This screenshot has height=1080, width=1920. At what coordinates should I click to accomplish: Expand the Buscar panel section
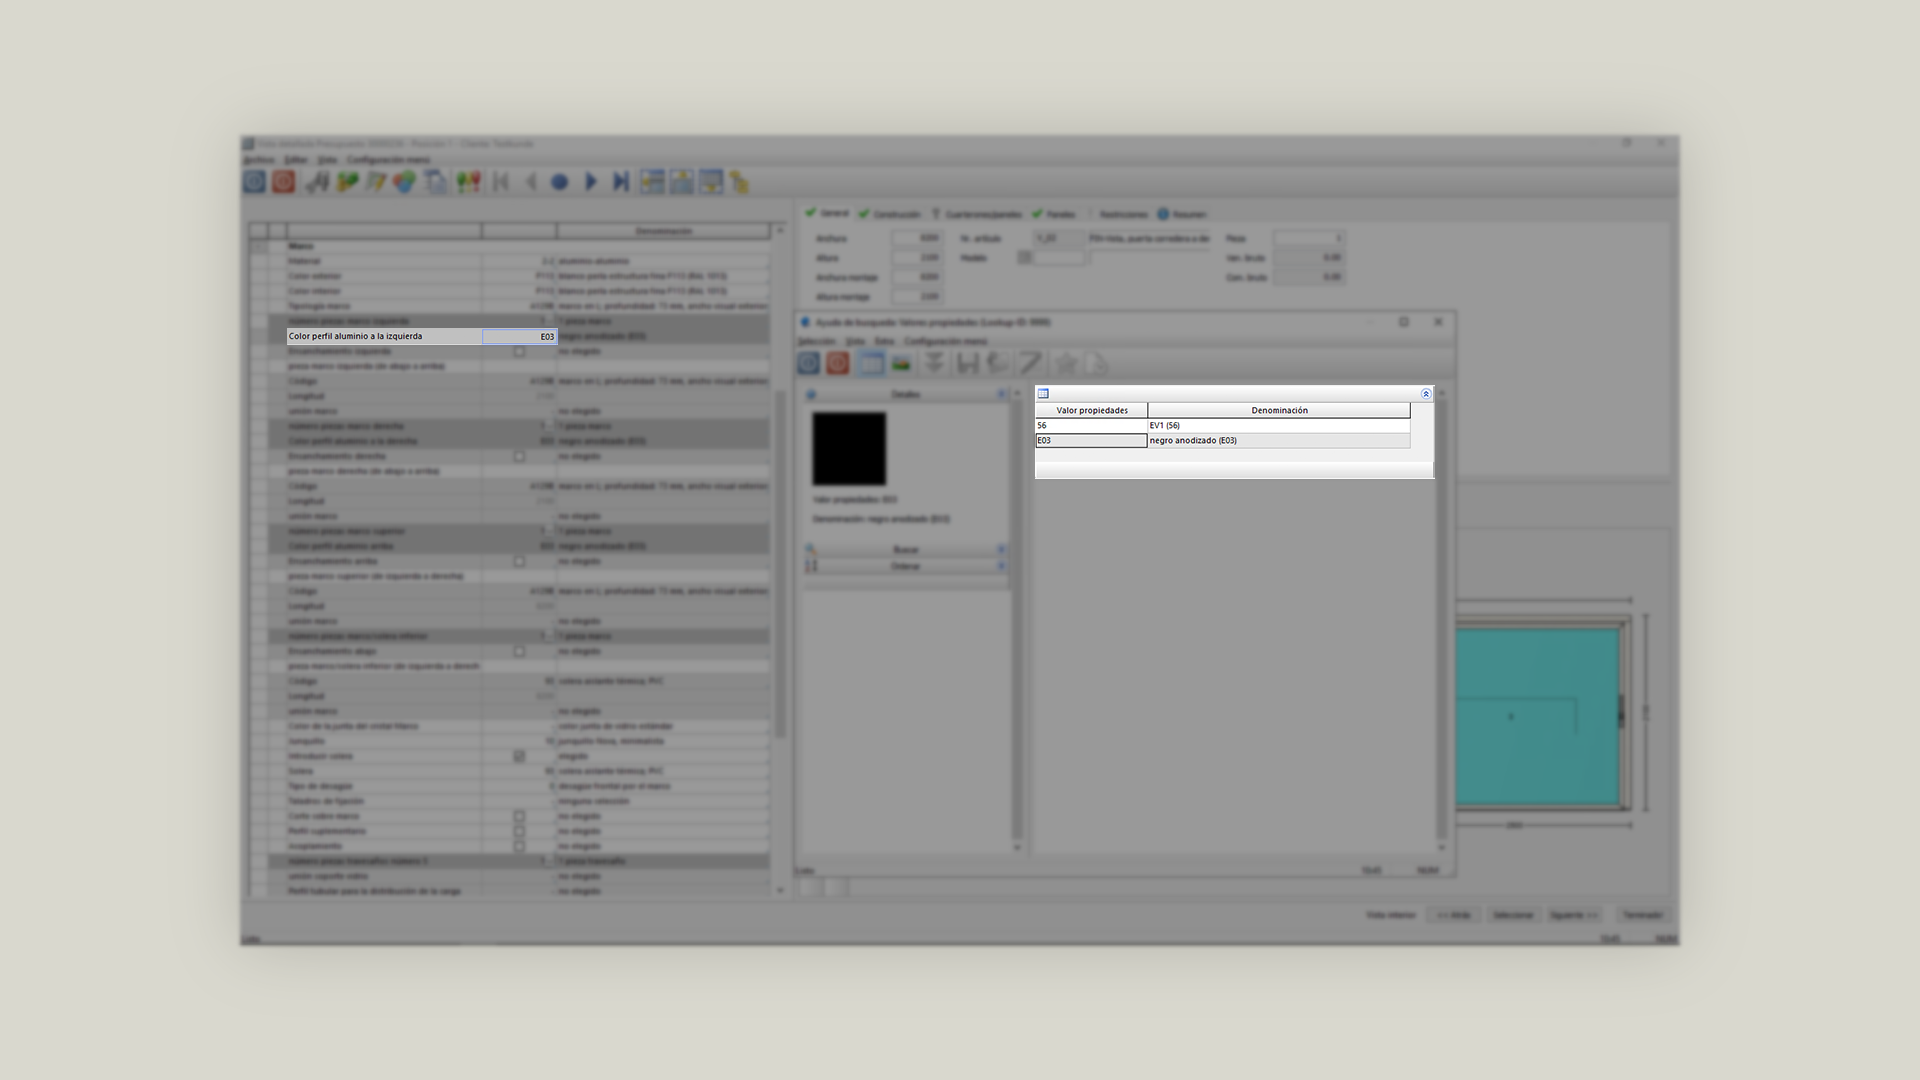coord(905,550)
